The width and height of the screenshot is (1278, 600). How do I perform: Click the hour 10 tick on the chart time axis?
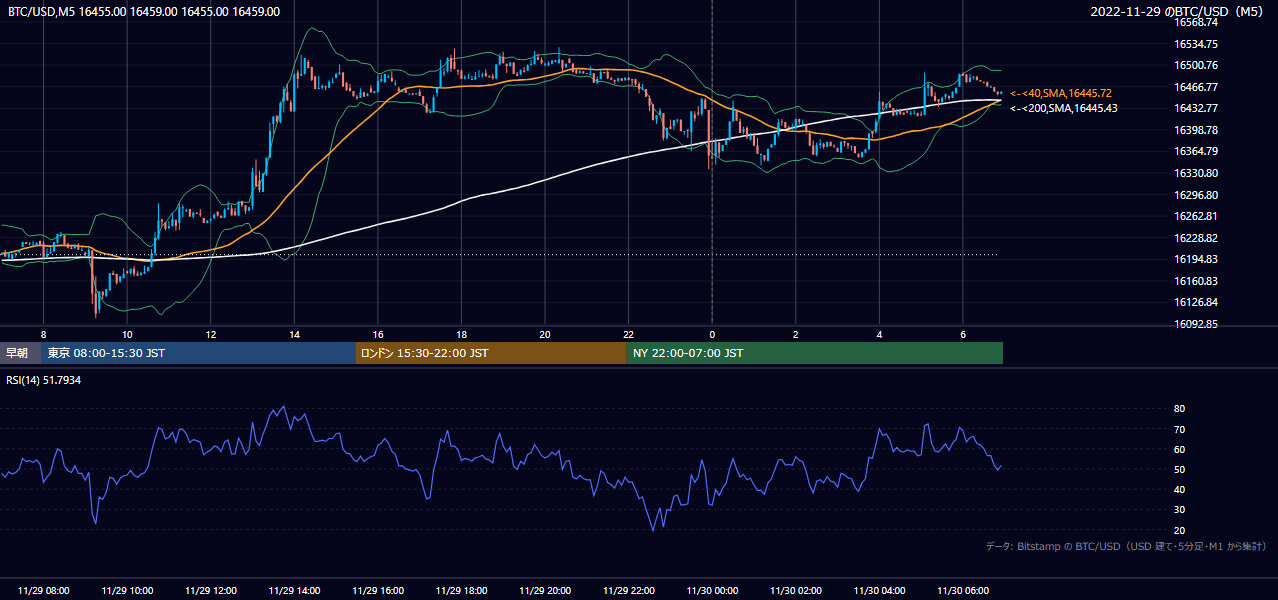tap(127, 334)
